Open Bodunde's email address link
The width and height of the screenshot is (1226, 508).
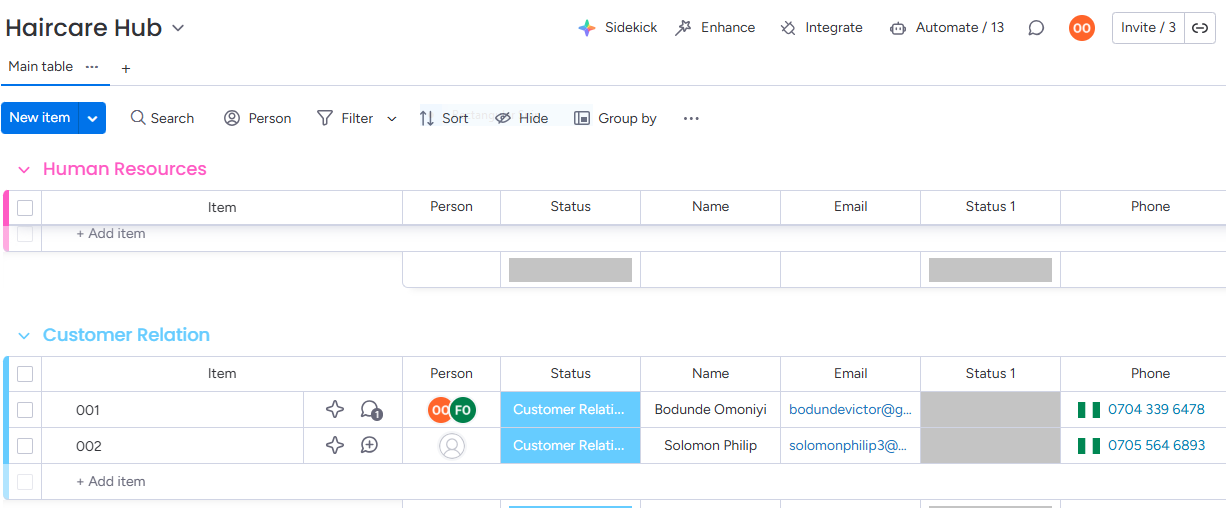point(850,410)
